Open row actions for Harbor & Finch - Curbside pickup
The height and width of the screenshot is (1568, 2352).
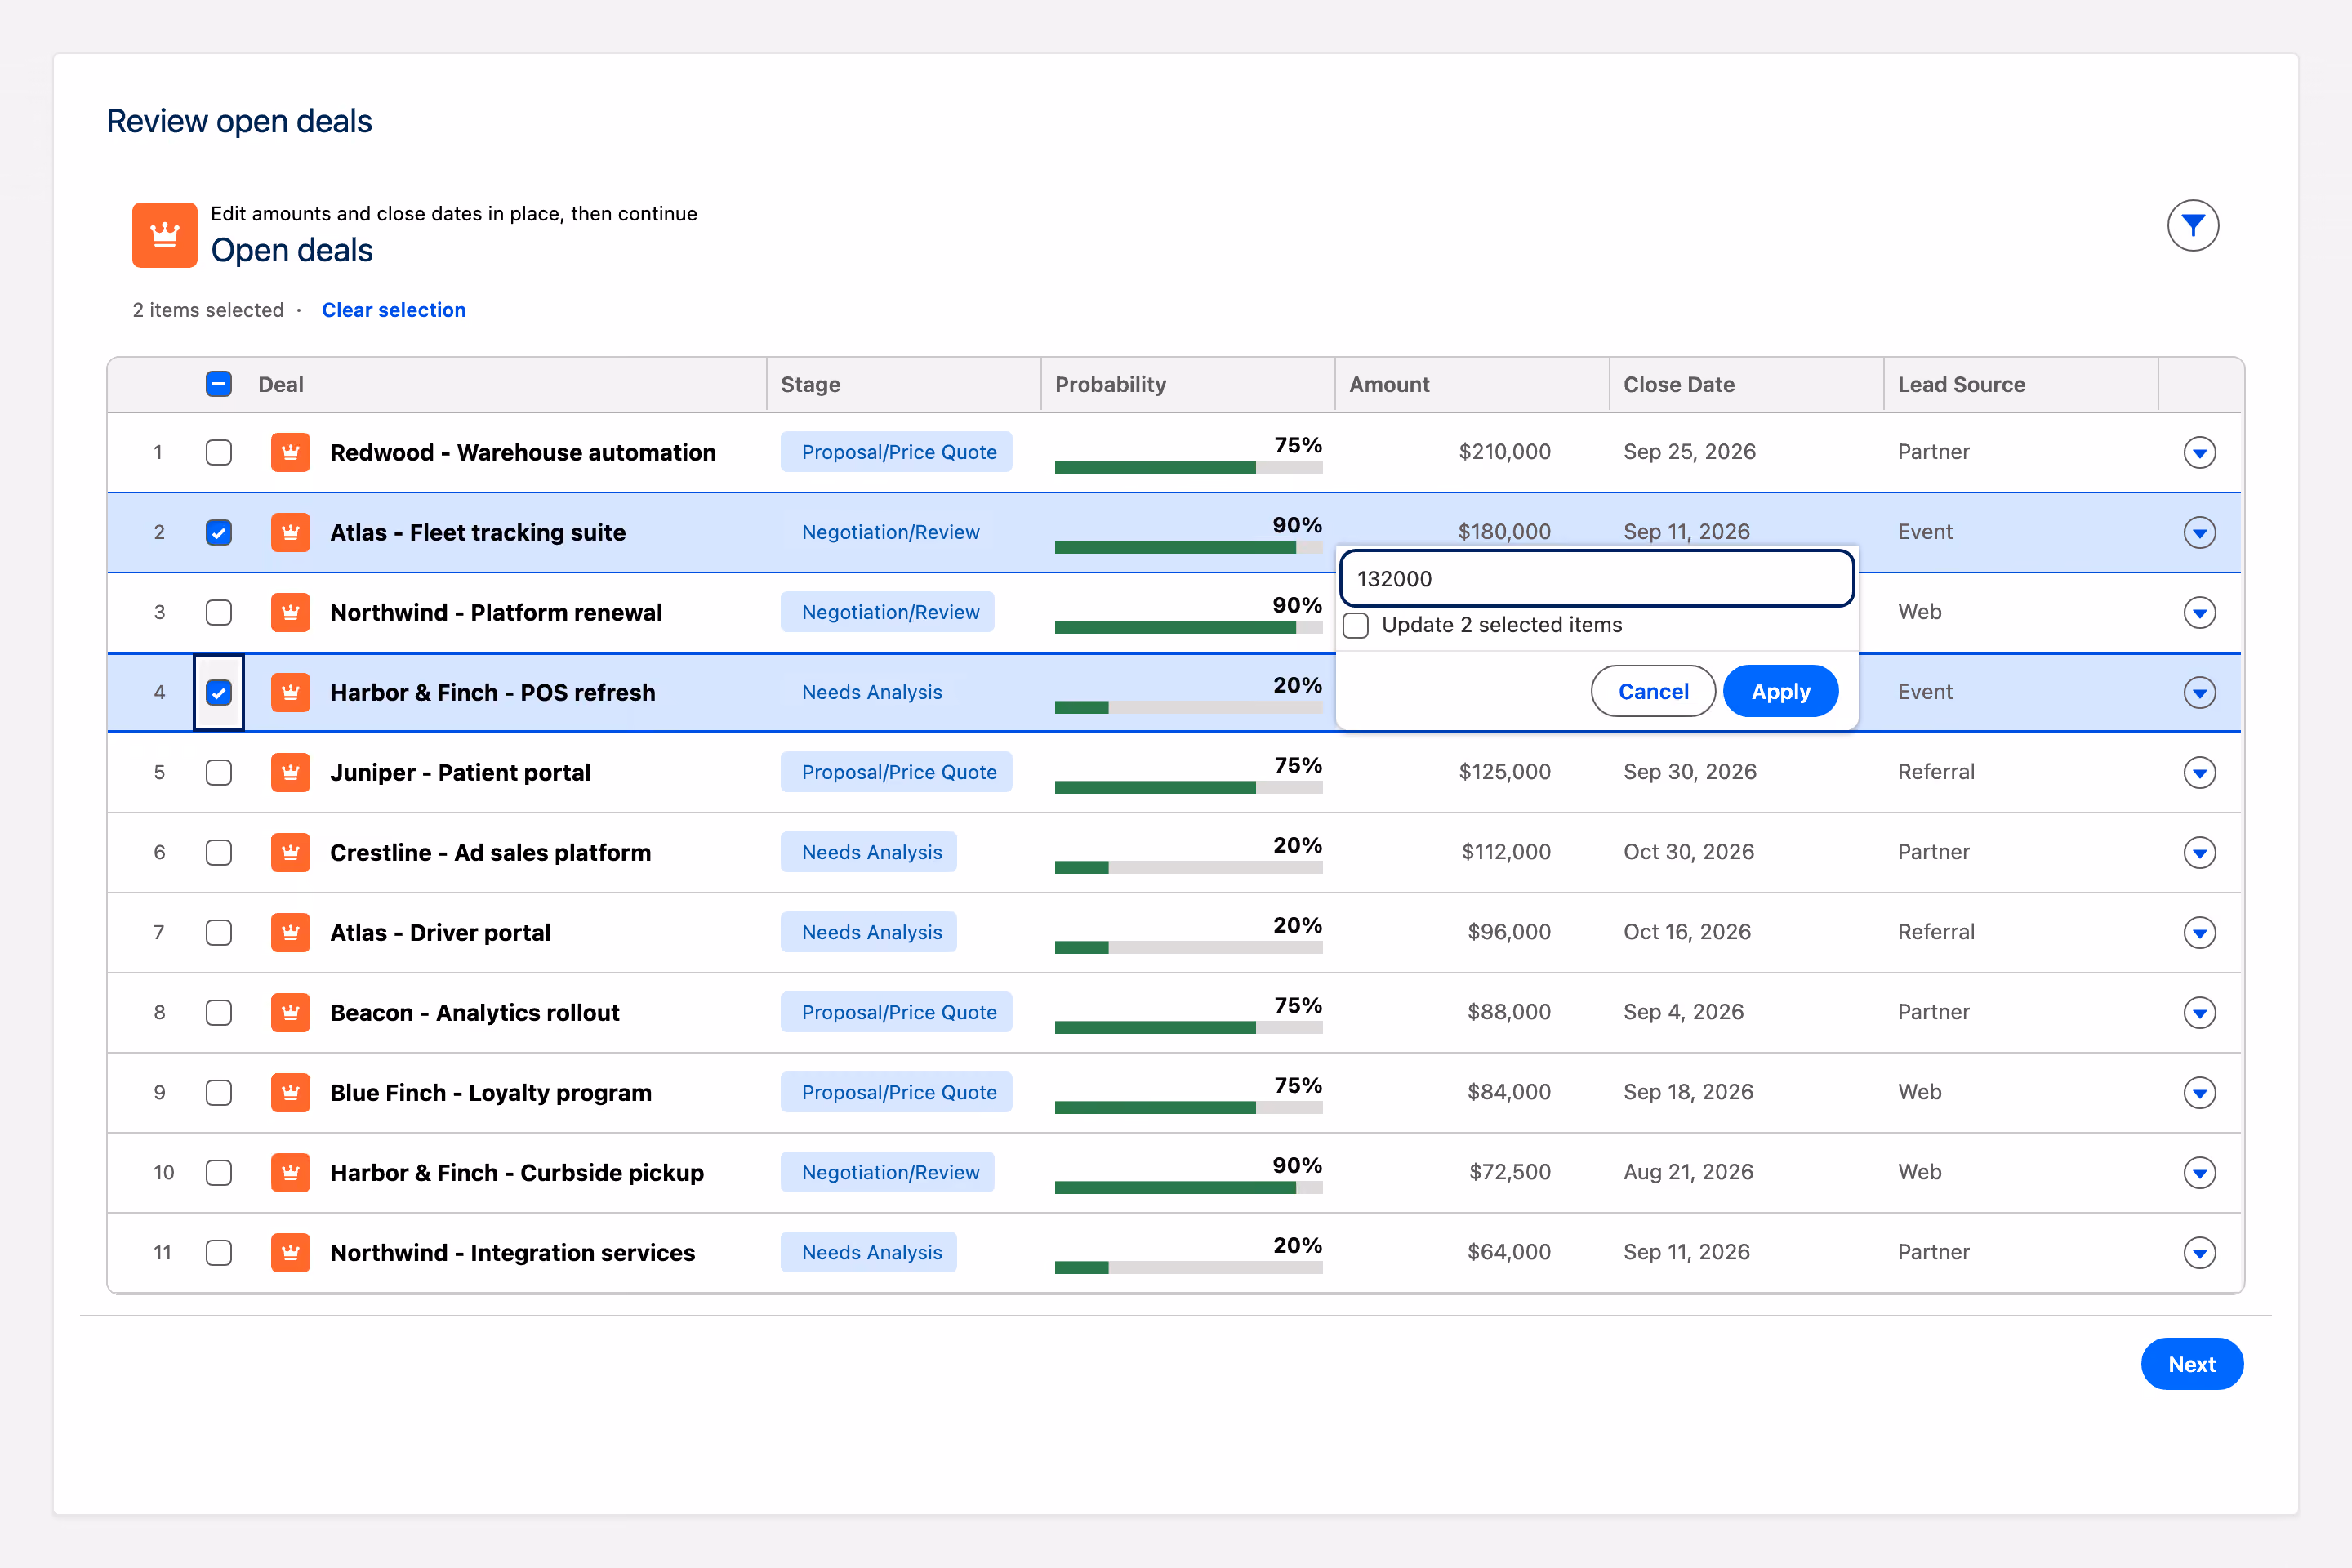point(2199,1172)
